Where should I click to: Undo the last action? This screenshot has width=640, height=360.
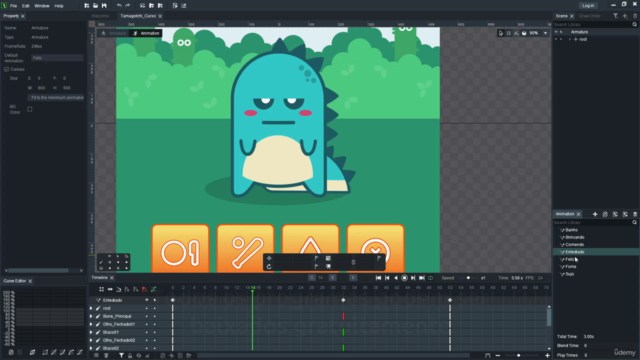click(x=119, y=6)
